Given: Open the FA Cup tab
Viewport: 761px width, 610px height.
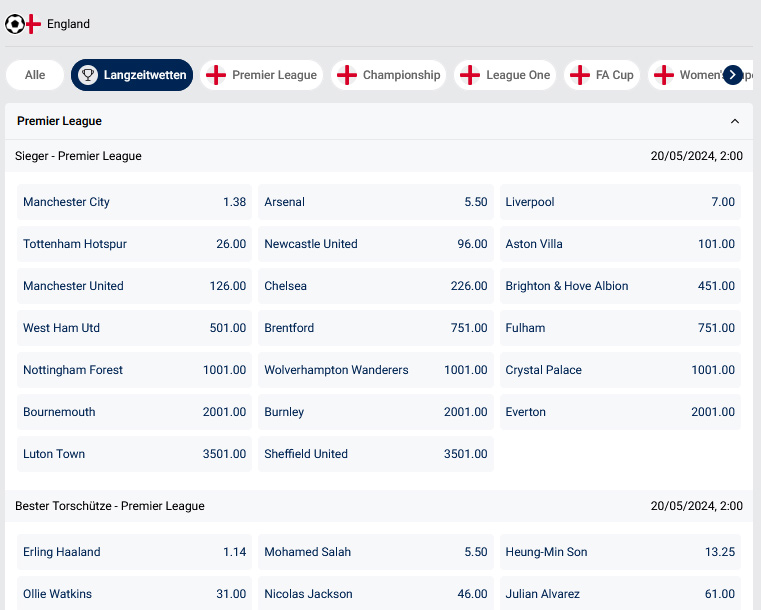Looking at the screenshot, I should pos(602,75).
